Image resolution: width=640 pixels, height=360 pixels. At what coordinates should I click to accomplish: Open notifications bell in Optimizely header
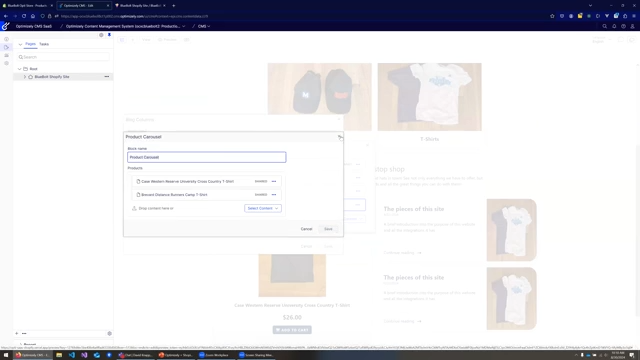(614, 26)
